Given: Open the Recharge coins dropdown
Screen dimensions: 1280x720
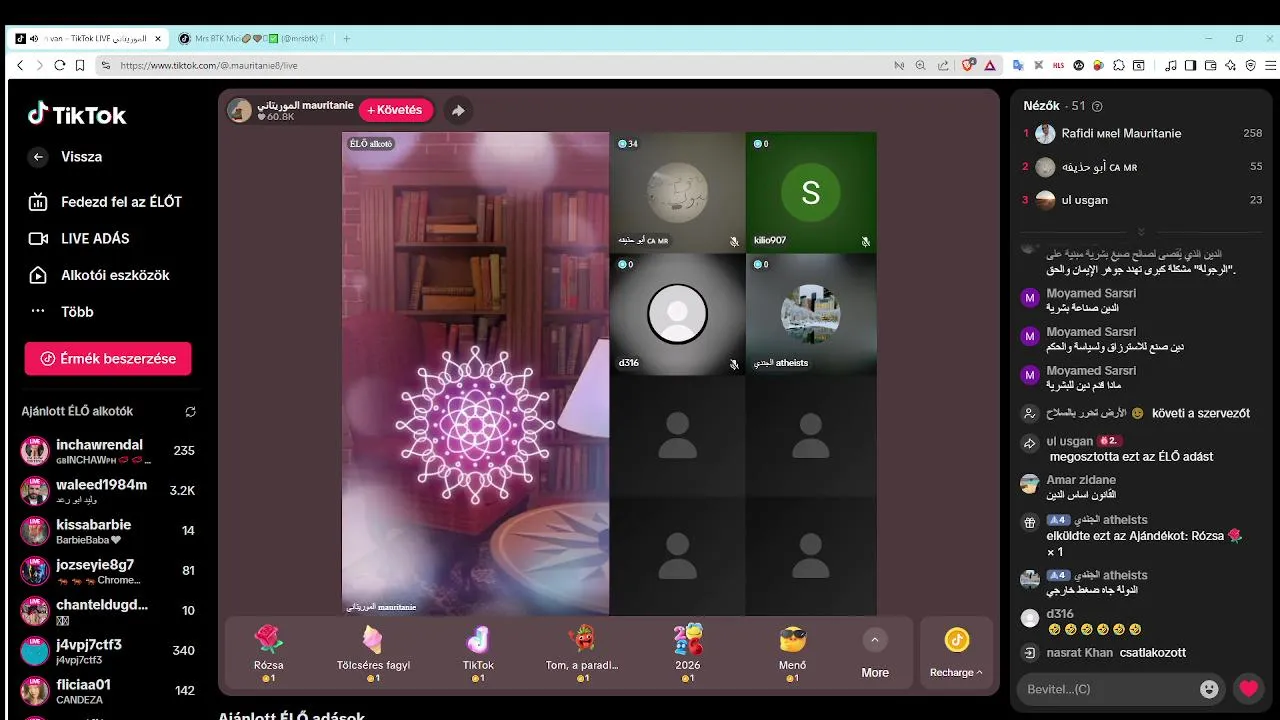Looking at the screenshot, I should coord(956,653).
